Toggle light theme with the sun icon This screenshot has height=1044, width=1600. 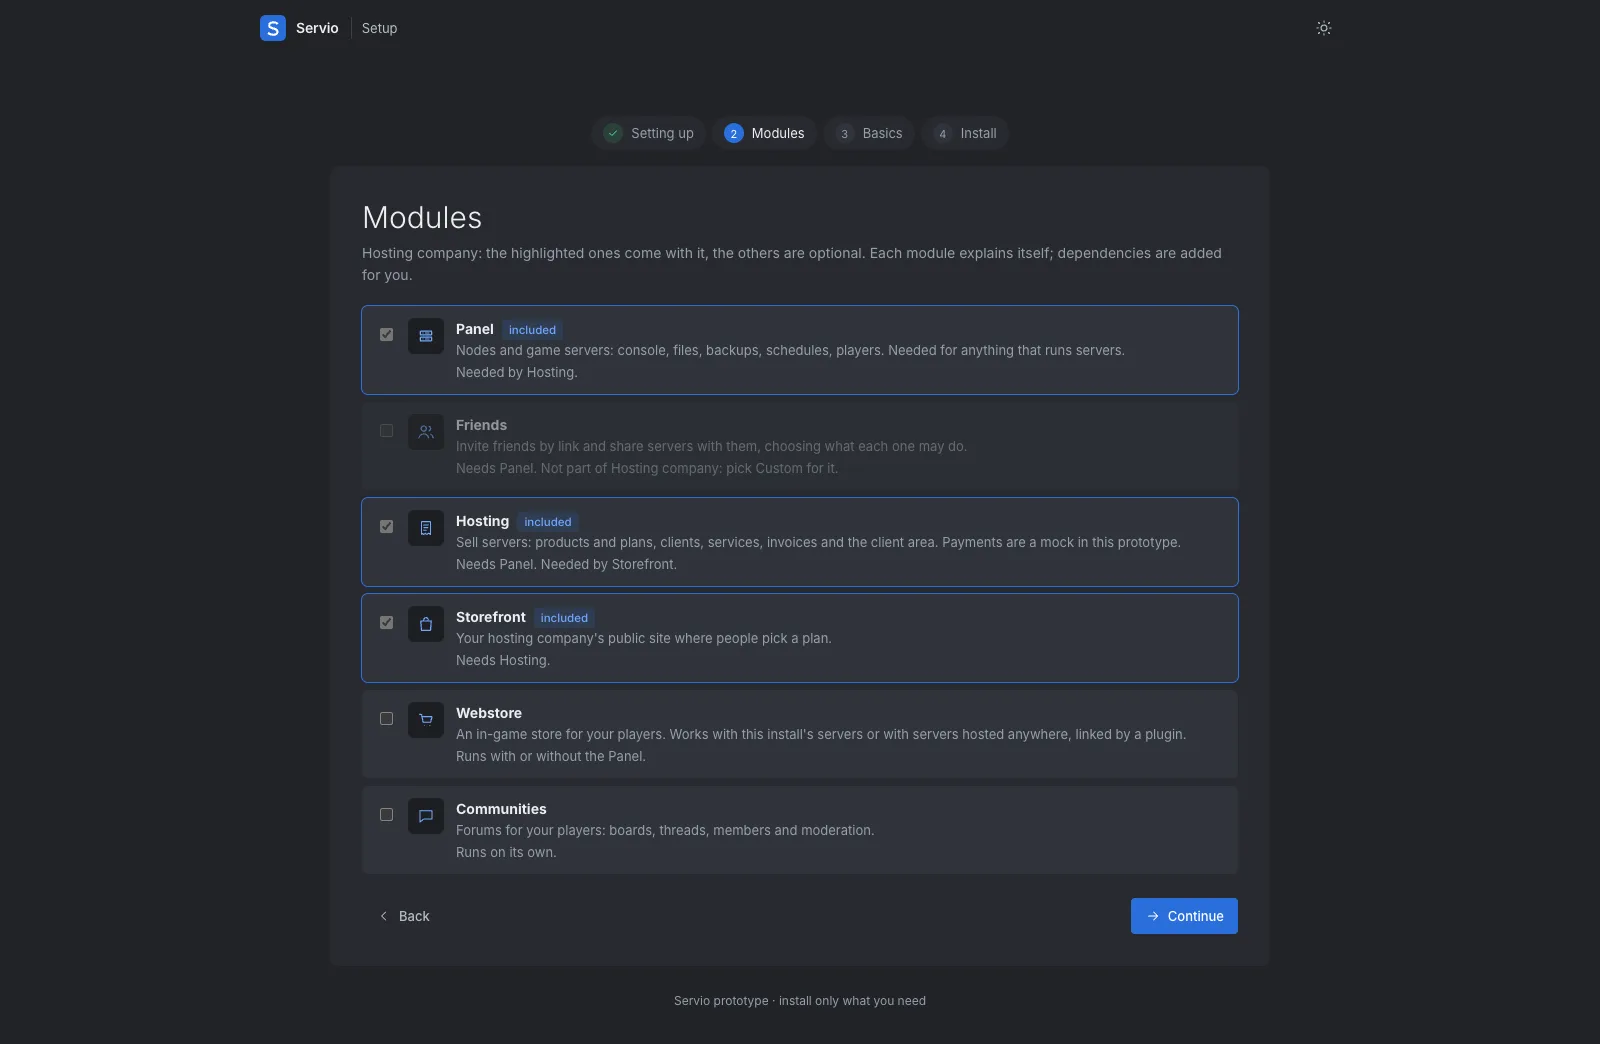tap(1324, 28)
